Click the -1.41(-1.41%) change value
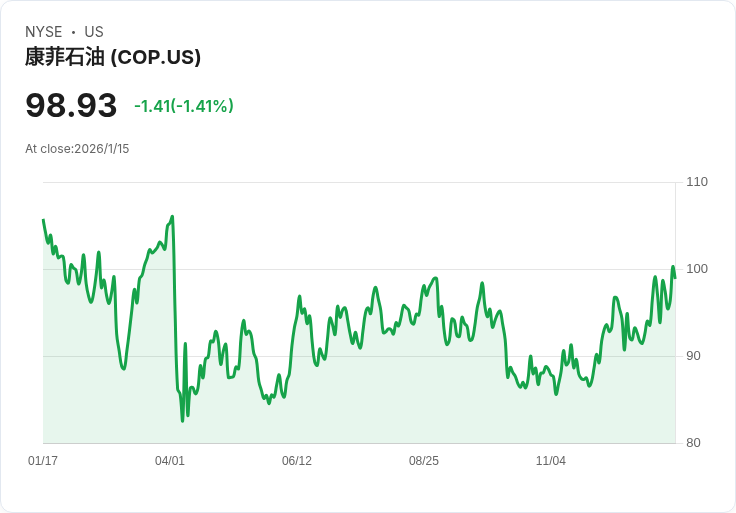 [184, 106]
